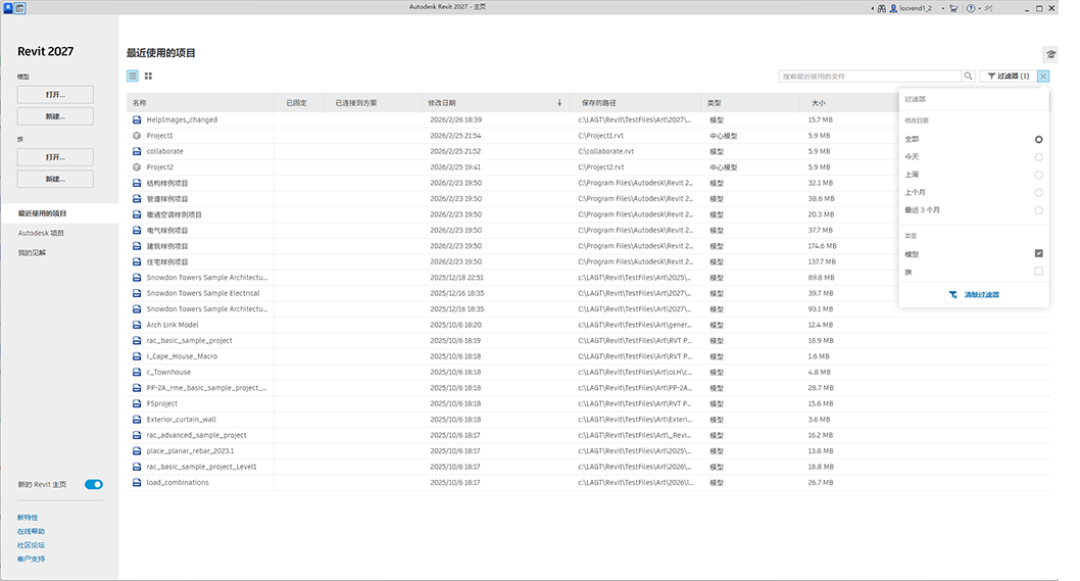Click the 名称 column header
The width and height of the screenshot is (1080, 581).
[200, 103]
